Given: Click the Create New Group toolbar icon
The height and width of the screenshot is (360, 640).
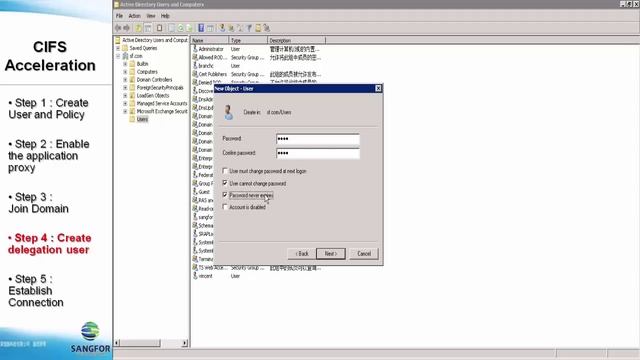Looking at the screenshot, I should 231,28.
